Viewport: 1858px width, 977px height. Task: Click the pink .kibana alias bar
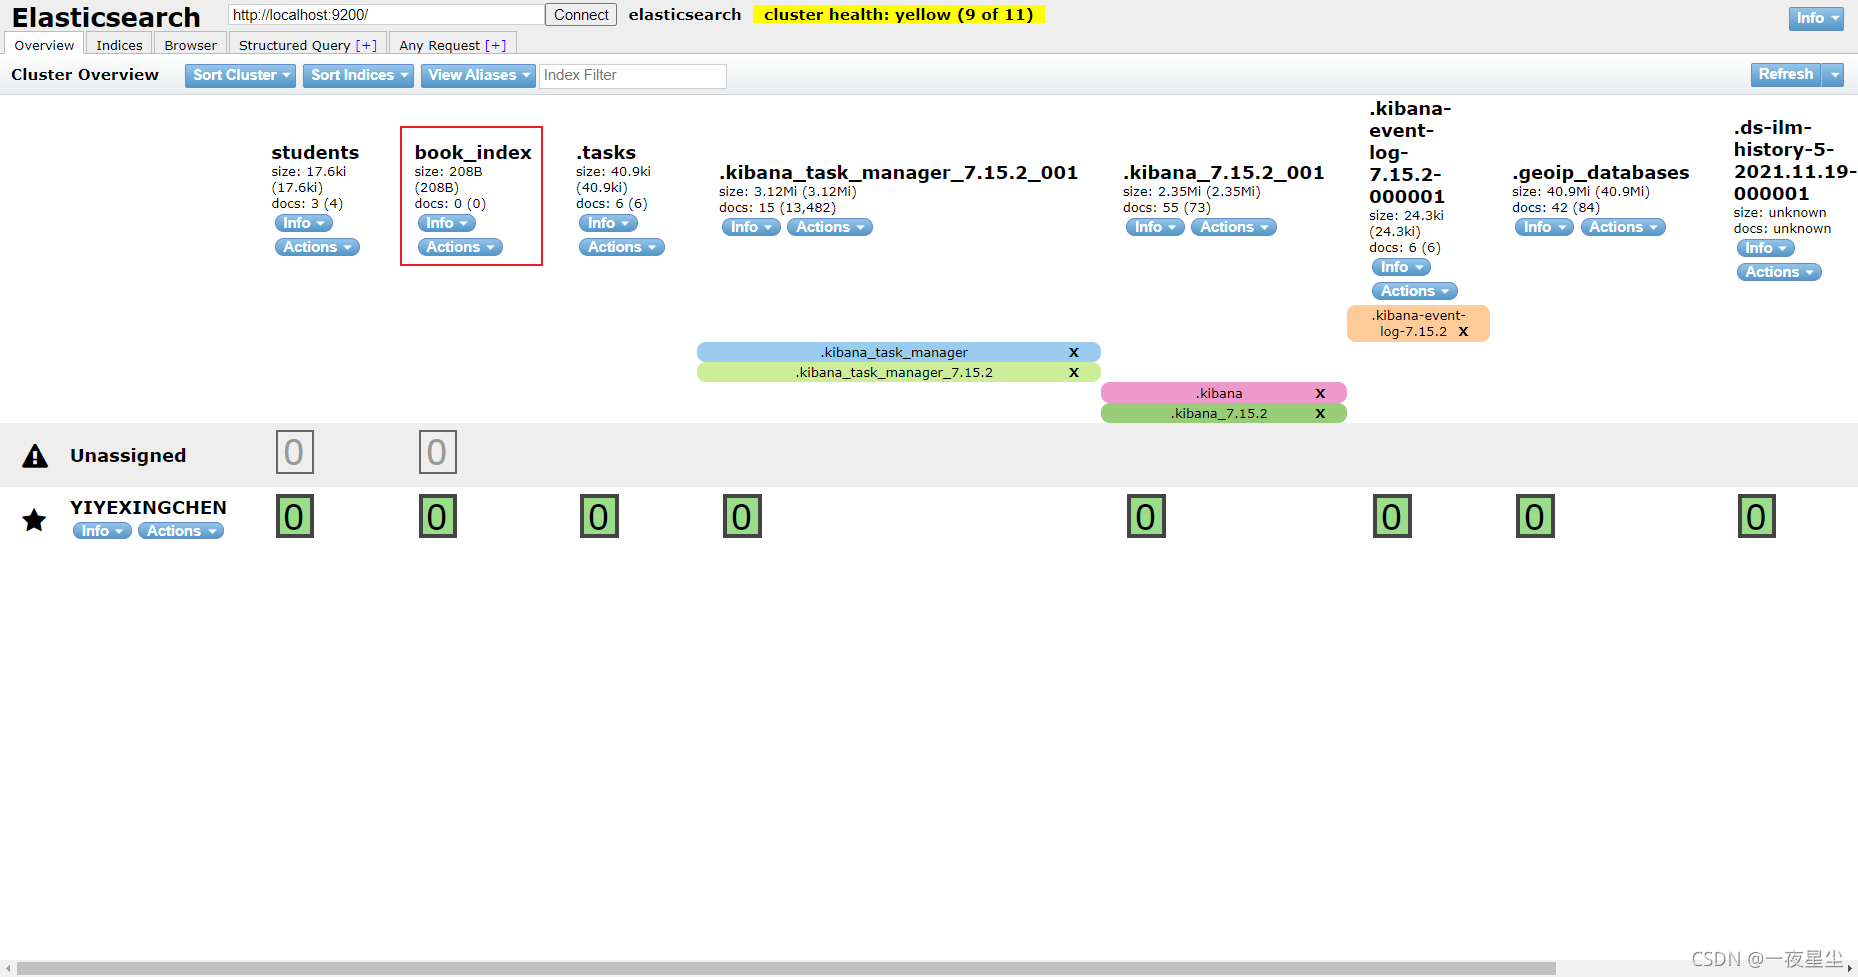click(1223, 393)
